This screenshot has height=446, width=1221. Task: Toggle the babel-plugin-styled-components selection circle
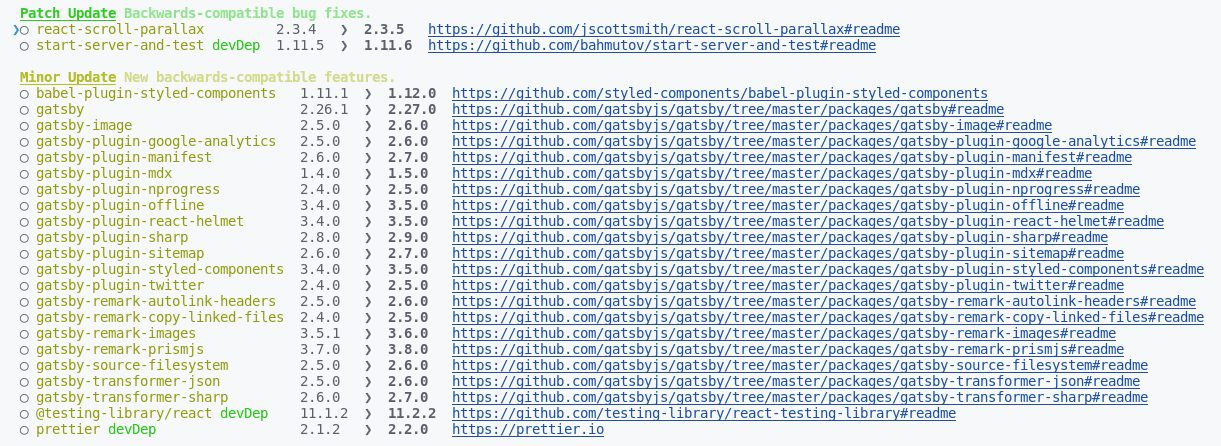pos(24,94)
